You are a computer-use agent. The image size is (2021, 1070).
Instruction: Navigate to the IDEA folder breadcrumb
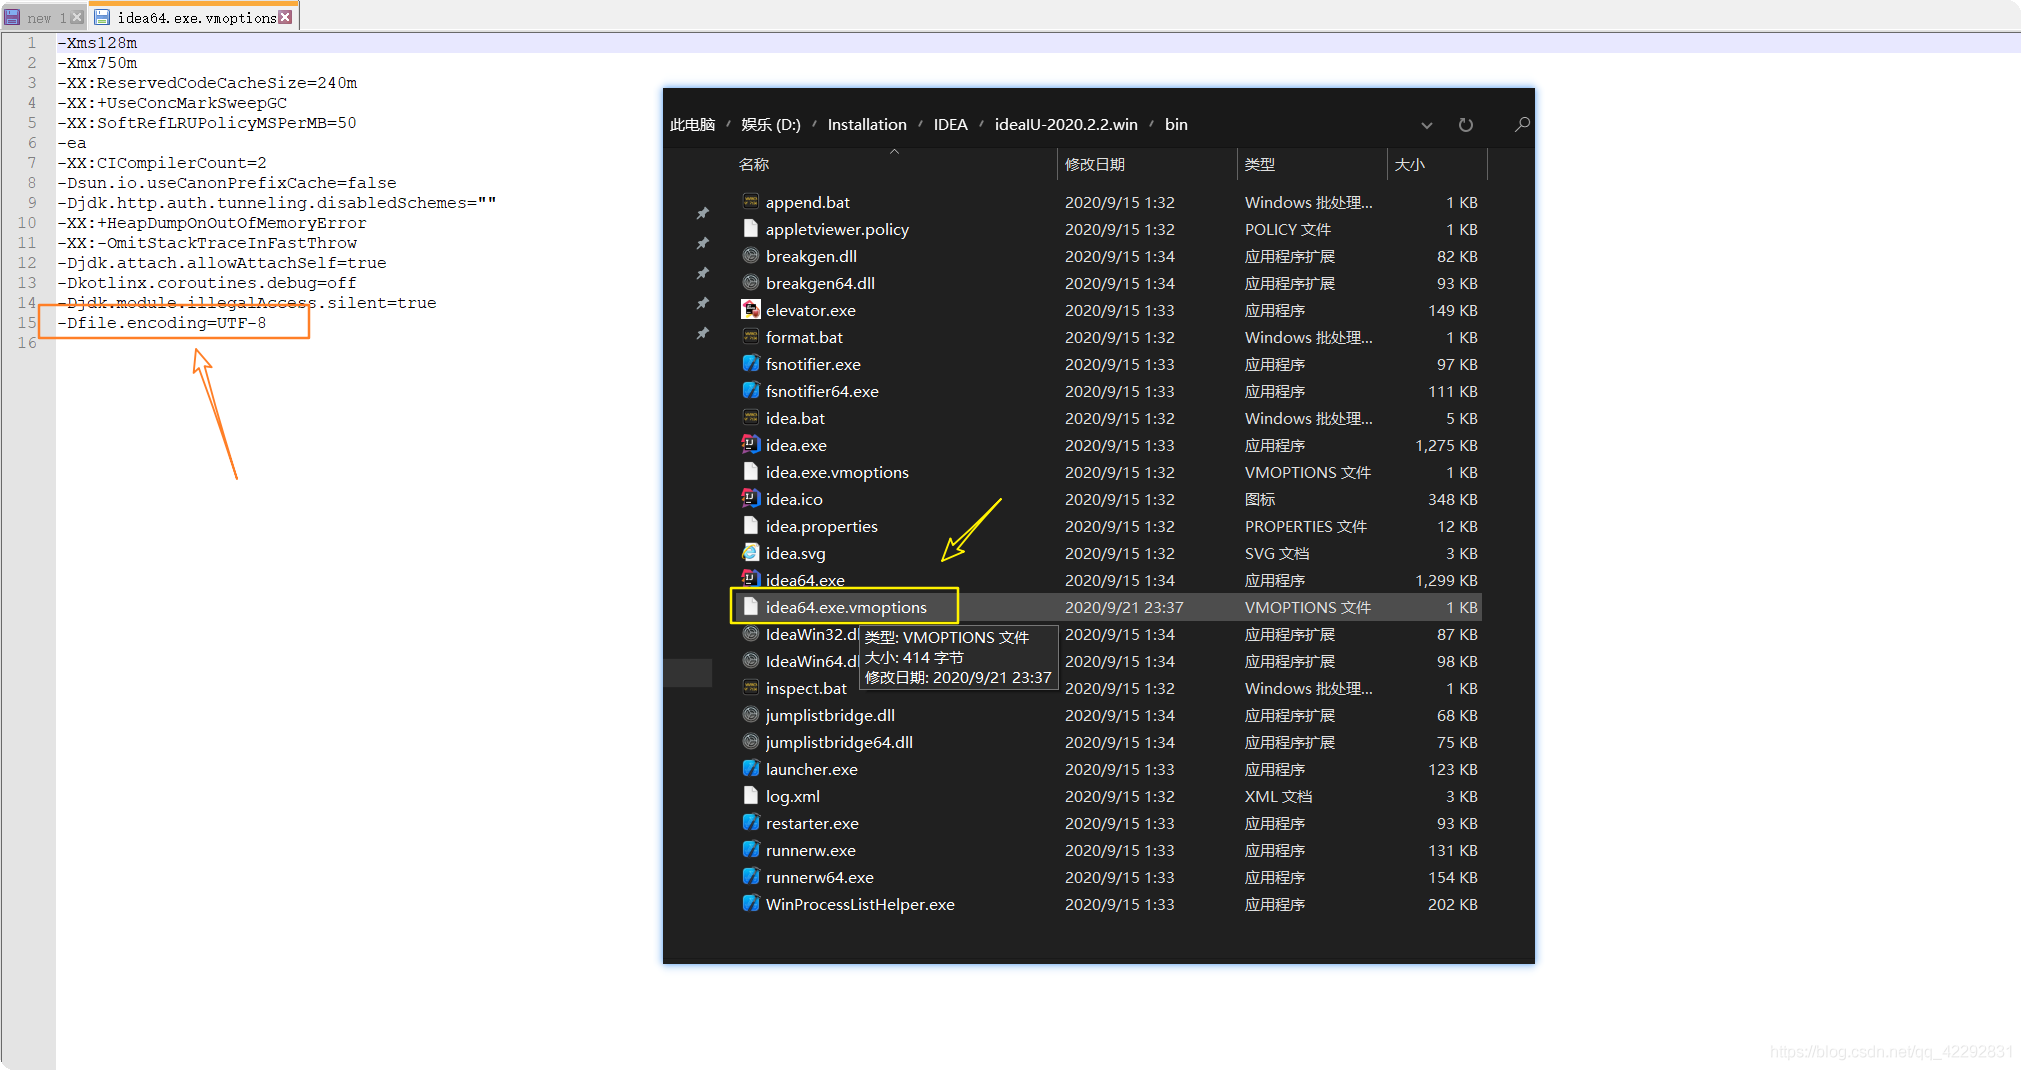tap(951, 125)
